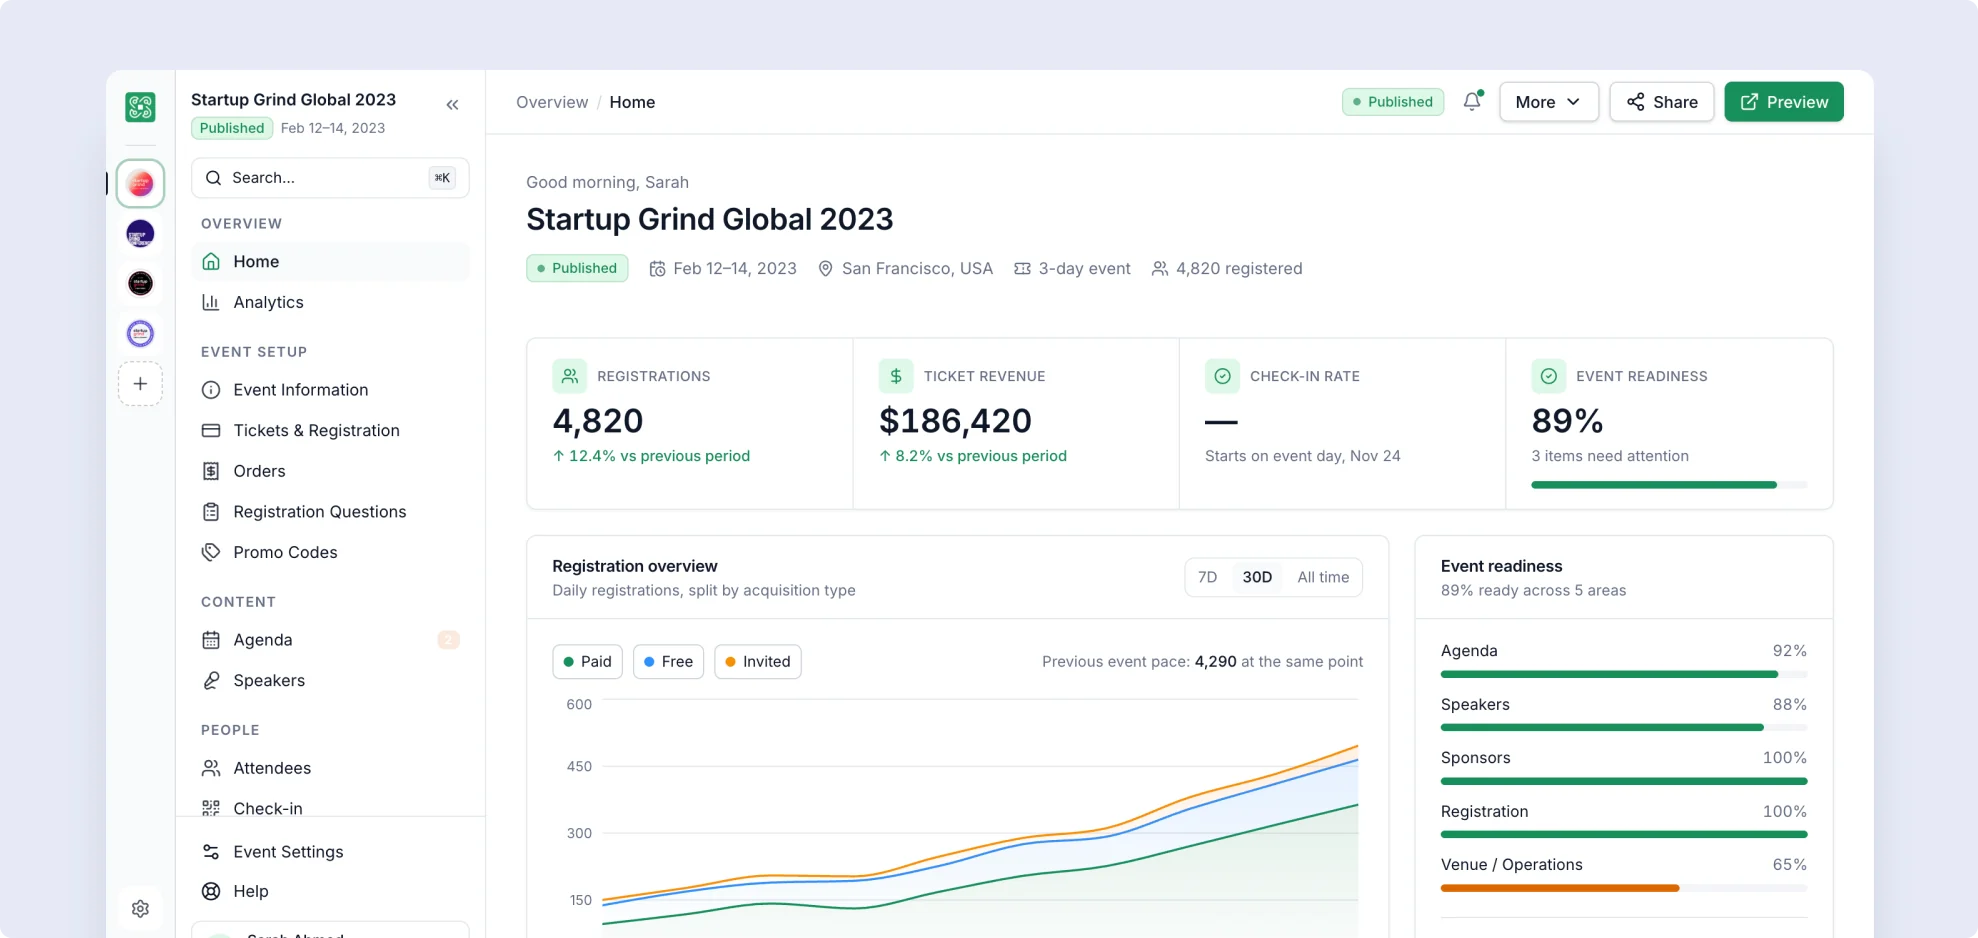Expand the More dropdown
The height and width of the screenshot is (938, 1978).
1549,102
